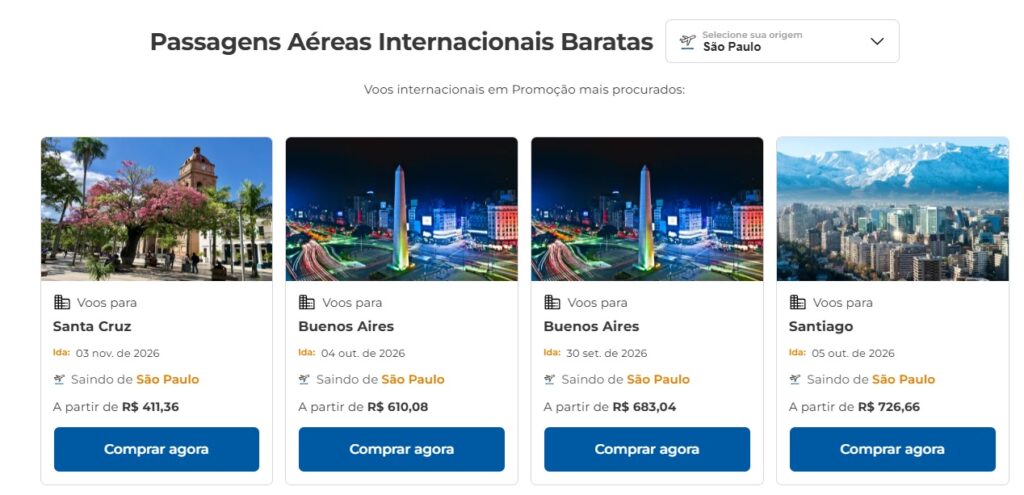Click building icon on R$ 683,04 Buenos Aires card

click(x=552, y=302)
